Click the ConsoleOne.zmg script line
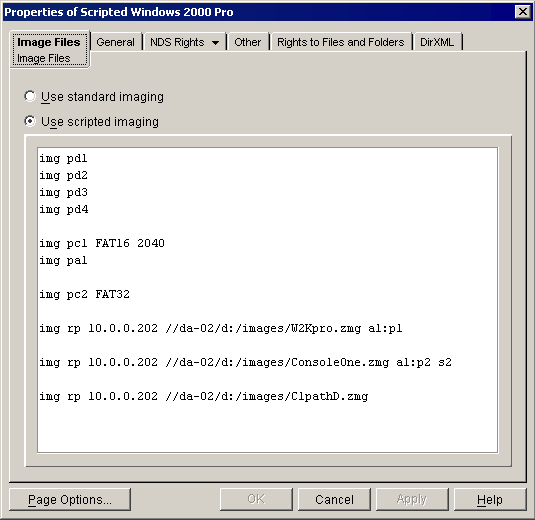The height and width of the screenshot is (520, 535). (245, 362)
